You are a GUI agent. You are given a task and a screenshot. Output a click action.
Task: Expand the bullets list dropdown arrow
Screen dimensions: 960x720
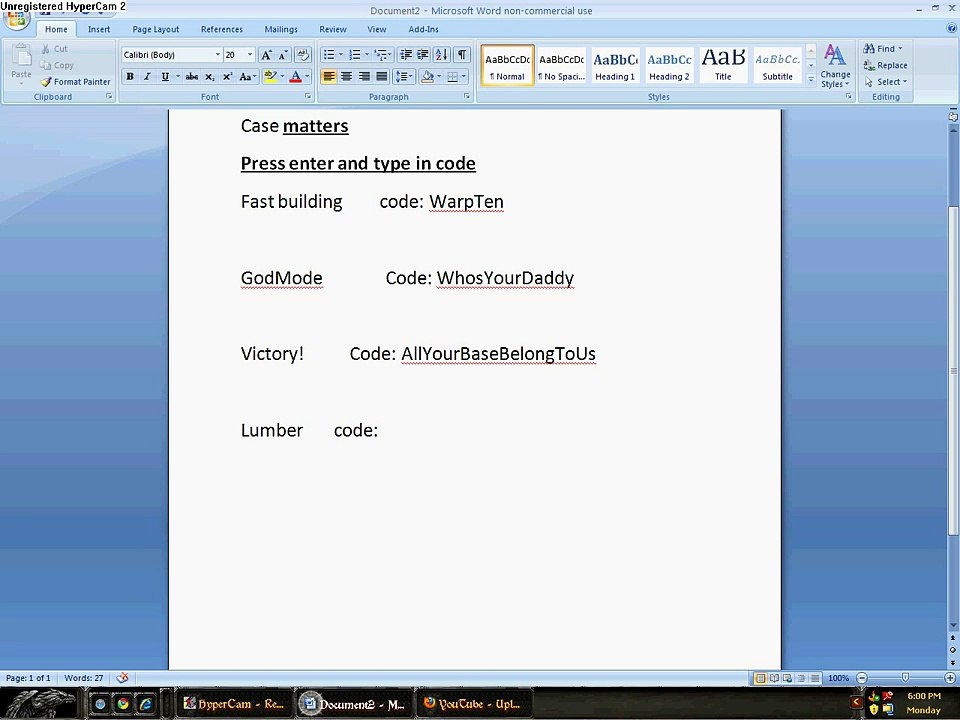[x=341, y=55]
